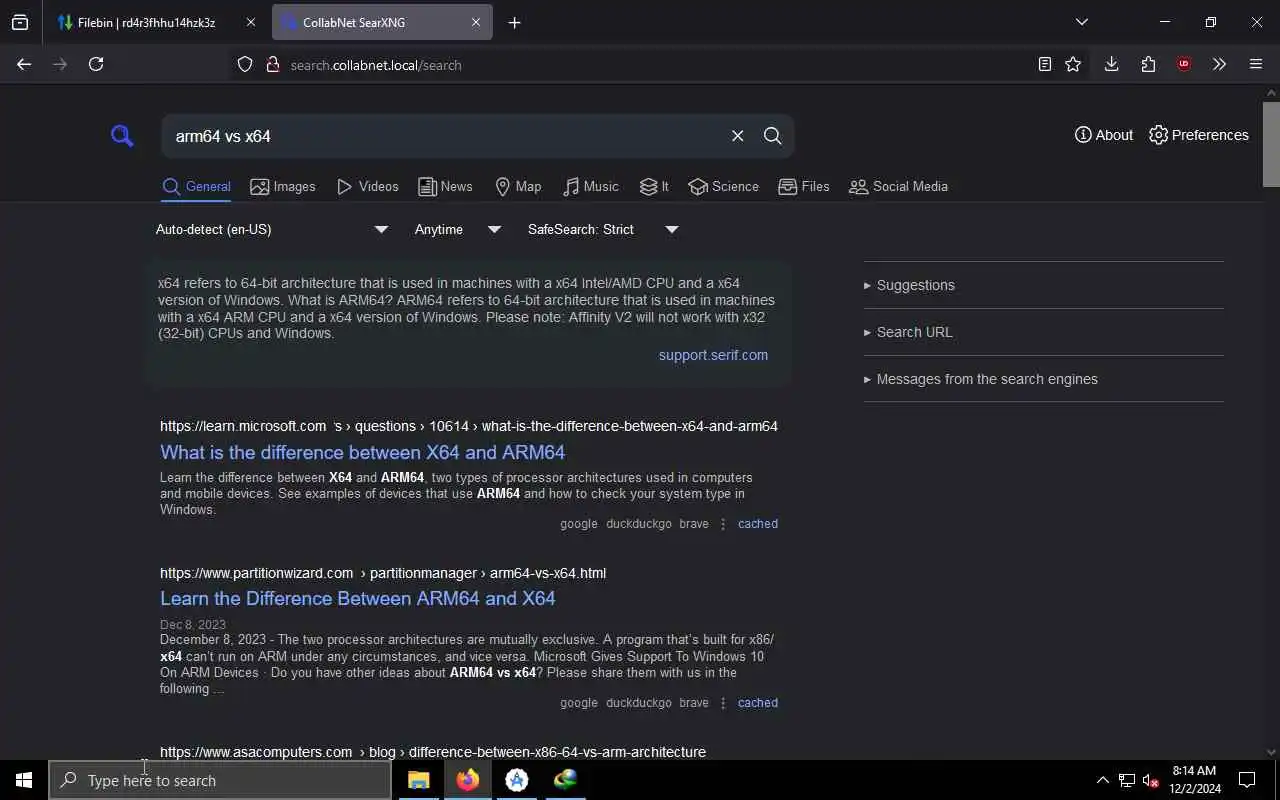
Task: Switch to the Social Media tab
Action: click(898, 187)
